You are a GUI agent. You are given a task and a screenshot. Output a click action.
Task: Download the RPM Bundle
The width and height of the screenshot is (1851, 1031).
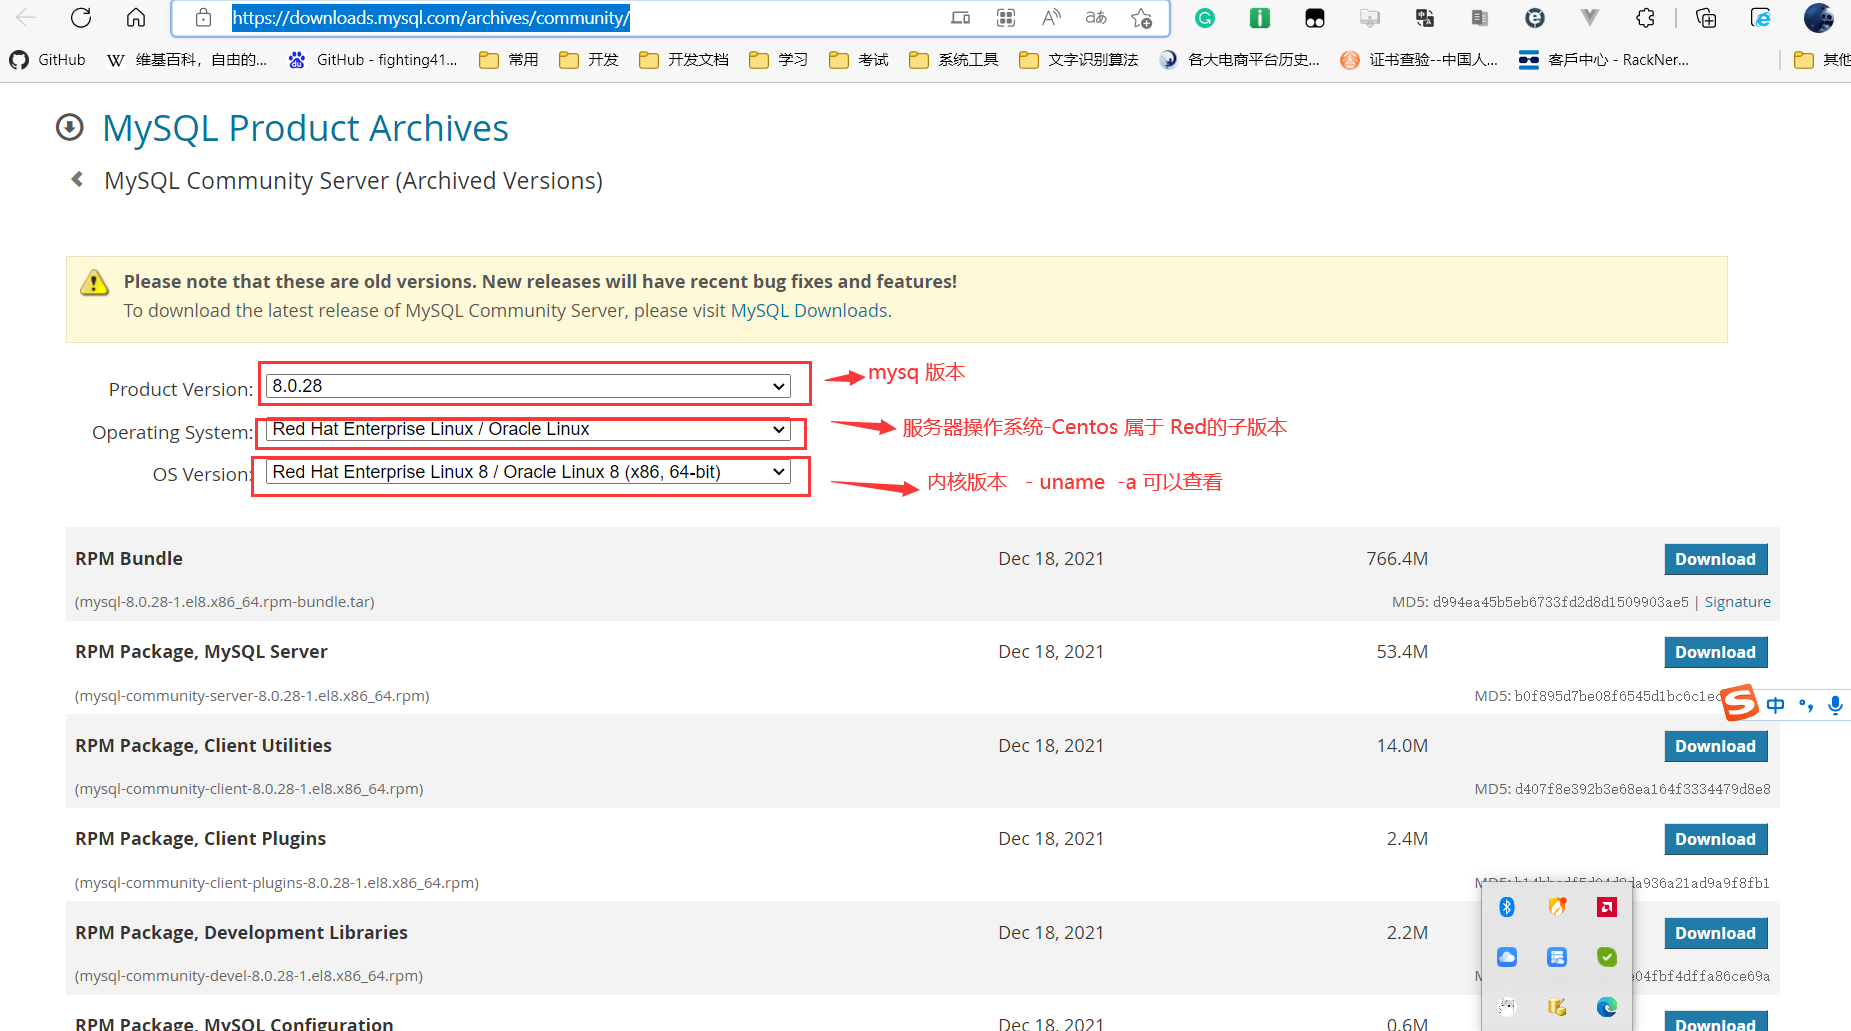1715,559
